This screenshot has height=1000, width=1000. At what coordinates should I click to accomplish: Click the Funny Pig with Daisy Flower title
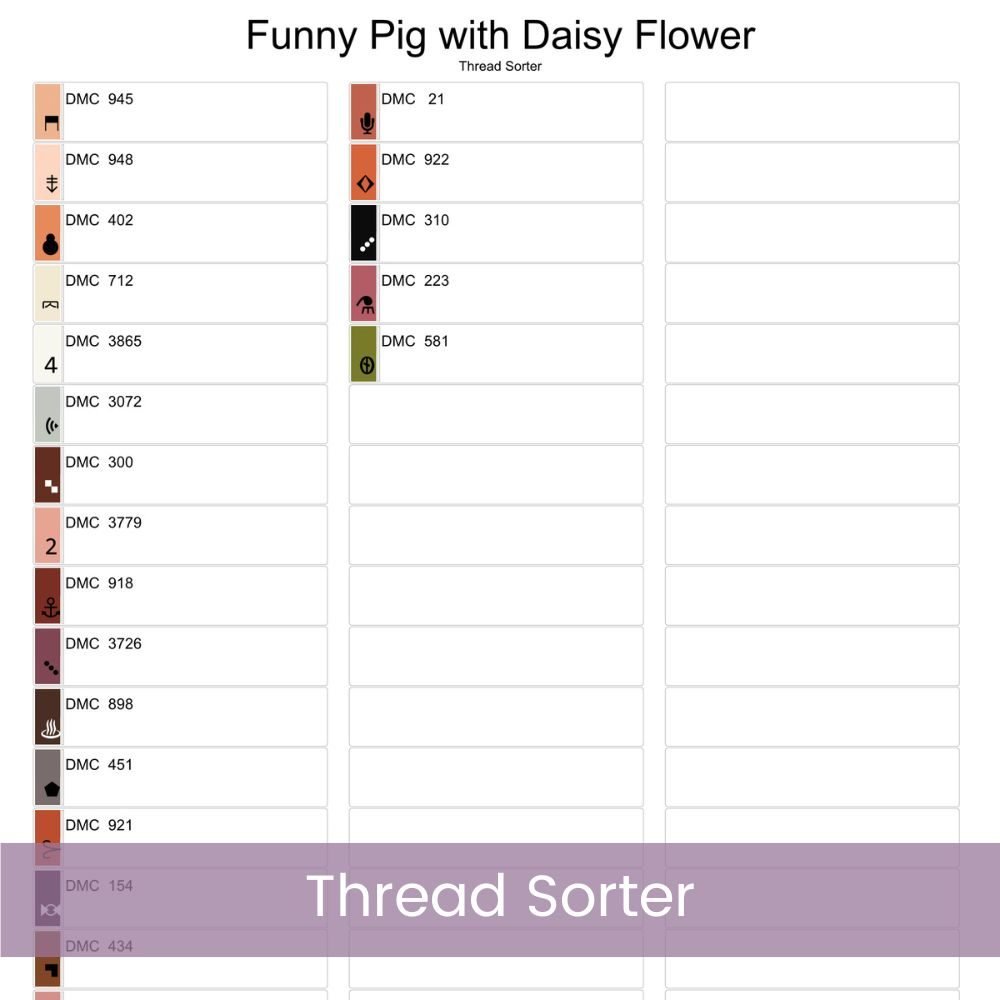[x=501, y=35]
